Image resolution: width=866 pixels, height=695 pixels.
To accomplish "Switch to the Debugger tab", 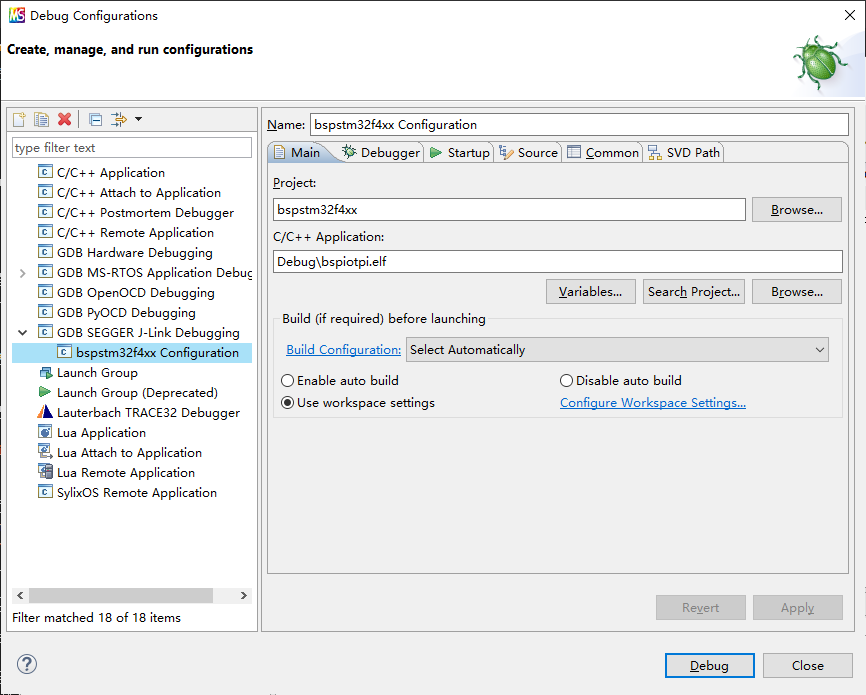I will coord(381,152).
